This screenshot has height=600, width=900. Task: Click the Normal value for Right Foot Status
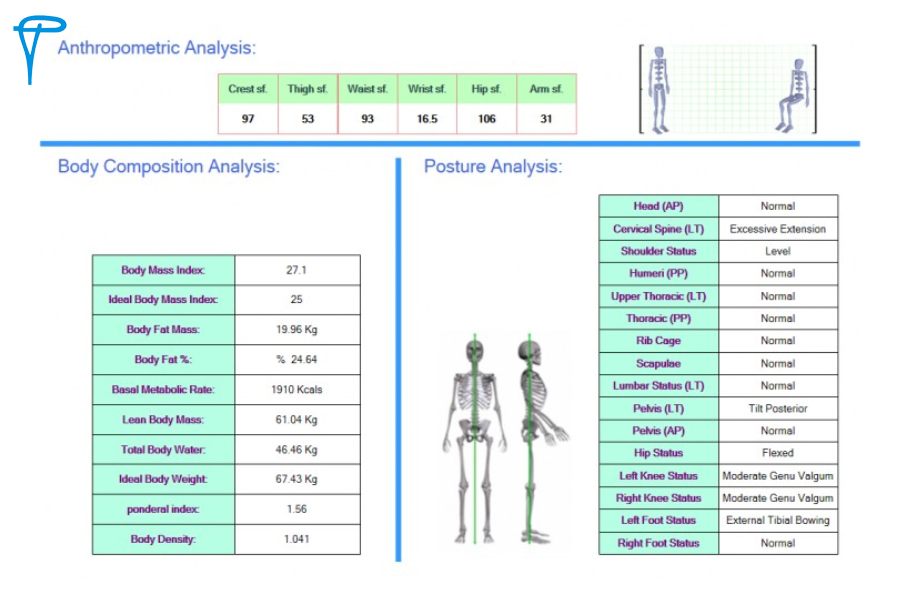point(778,543)
